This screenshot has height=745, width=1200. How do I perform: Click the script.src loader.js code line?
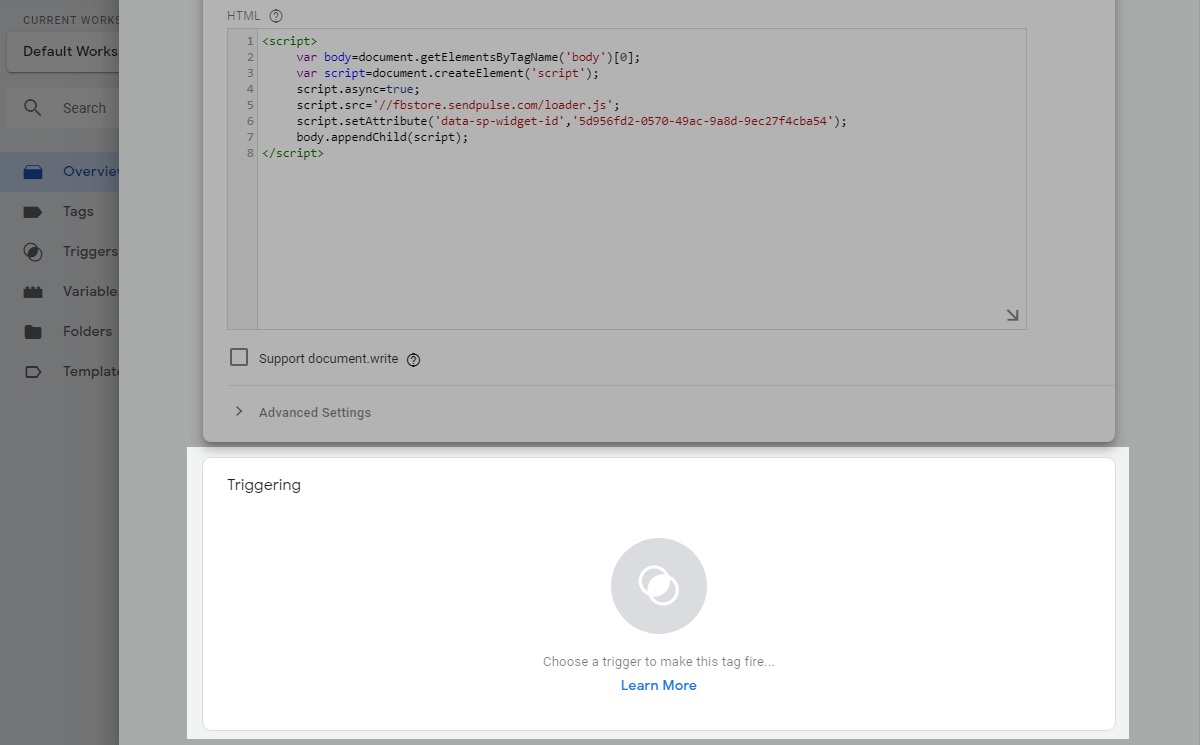tap(458, 105)
